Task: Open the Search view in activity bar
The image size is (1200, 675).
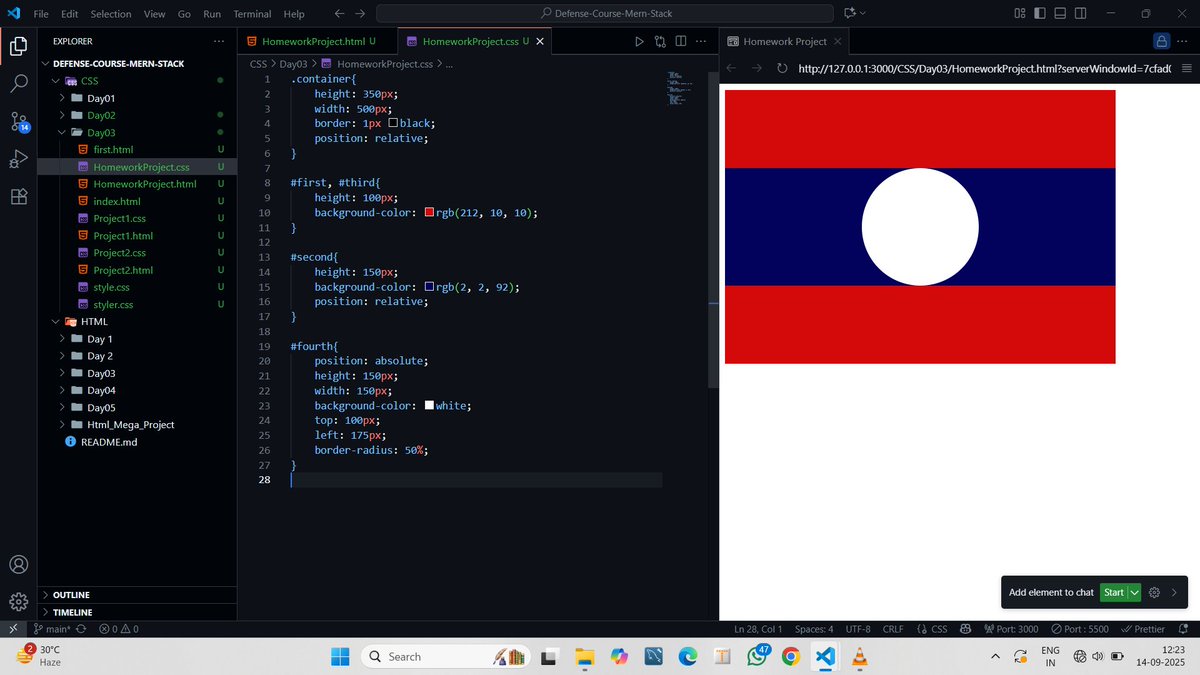Action: (18, 84)
